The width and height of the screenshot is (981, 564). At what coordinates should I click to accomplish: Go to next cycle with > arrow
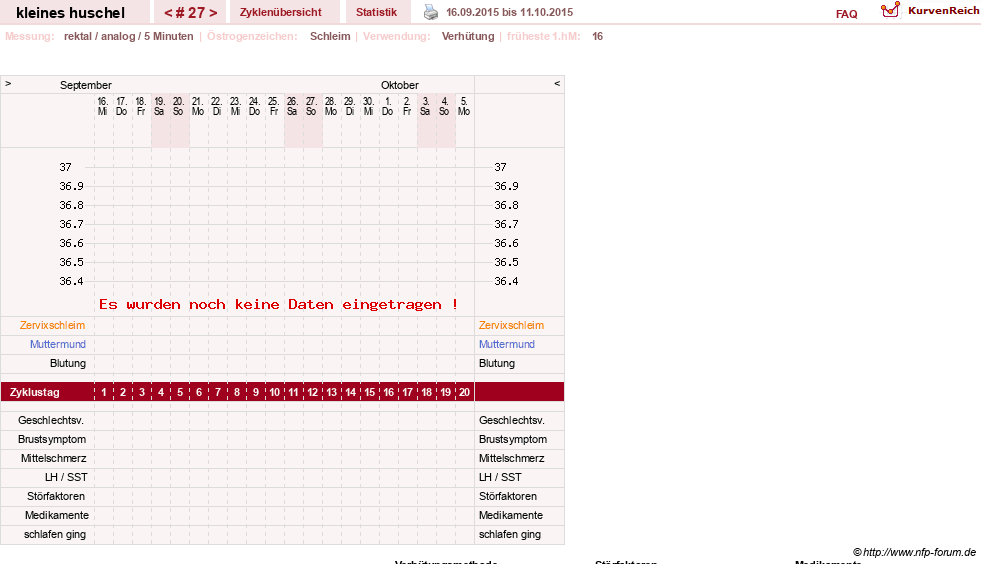coord(213,13)
